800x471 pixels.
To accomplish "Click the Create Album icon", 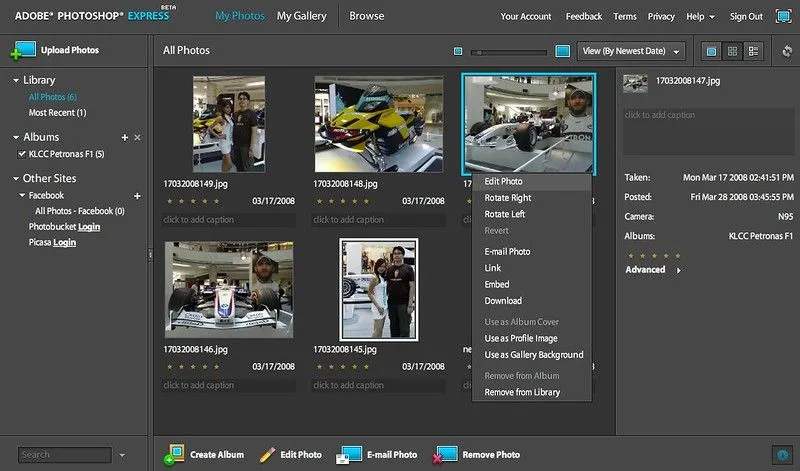I will (x=175, y=454).
